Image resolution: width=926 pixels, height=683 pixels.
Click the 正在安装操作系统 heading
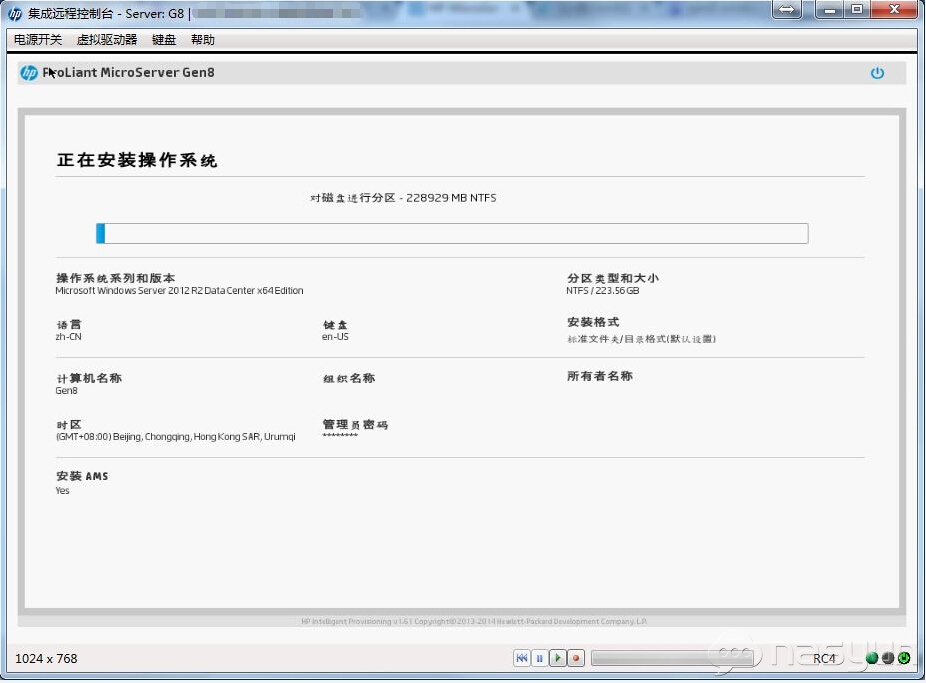click(x=137, y=160)
